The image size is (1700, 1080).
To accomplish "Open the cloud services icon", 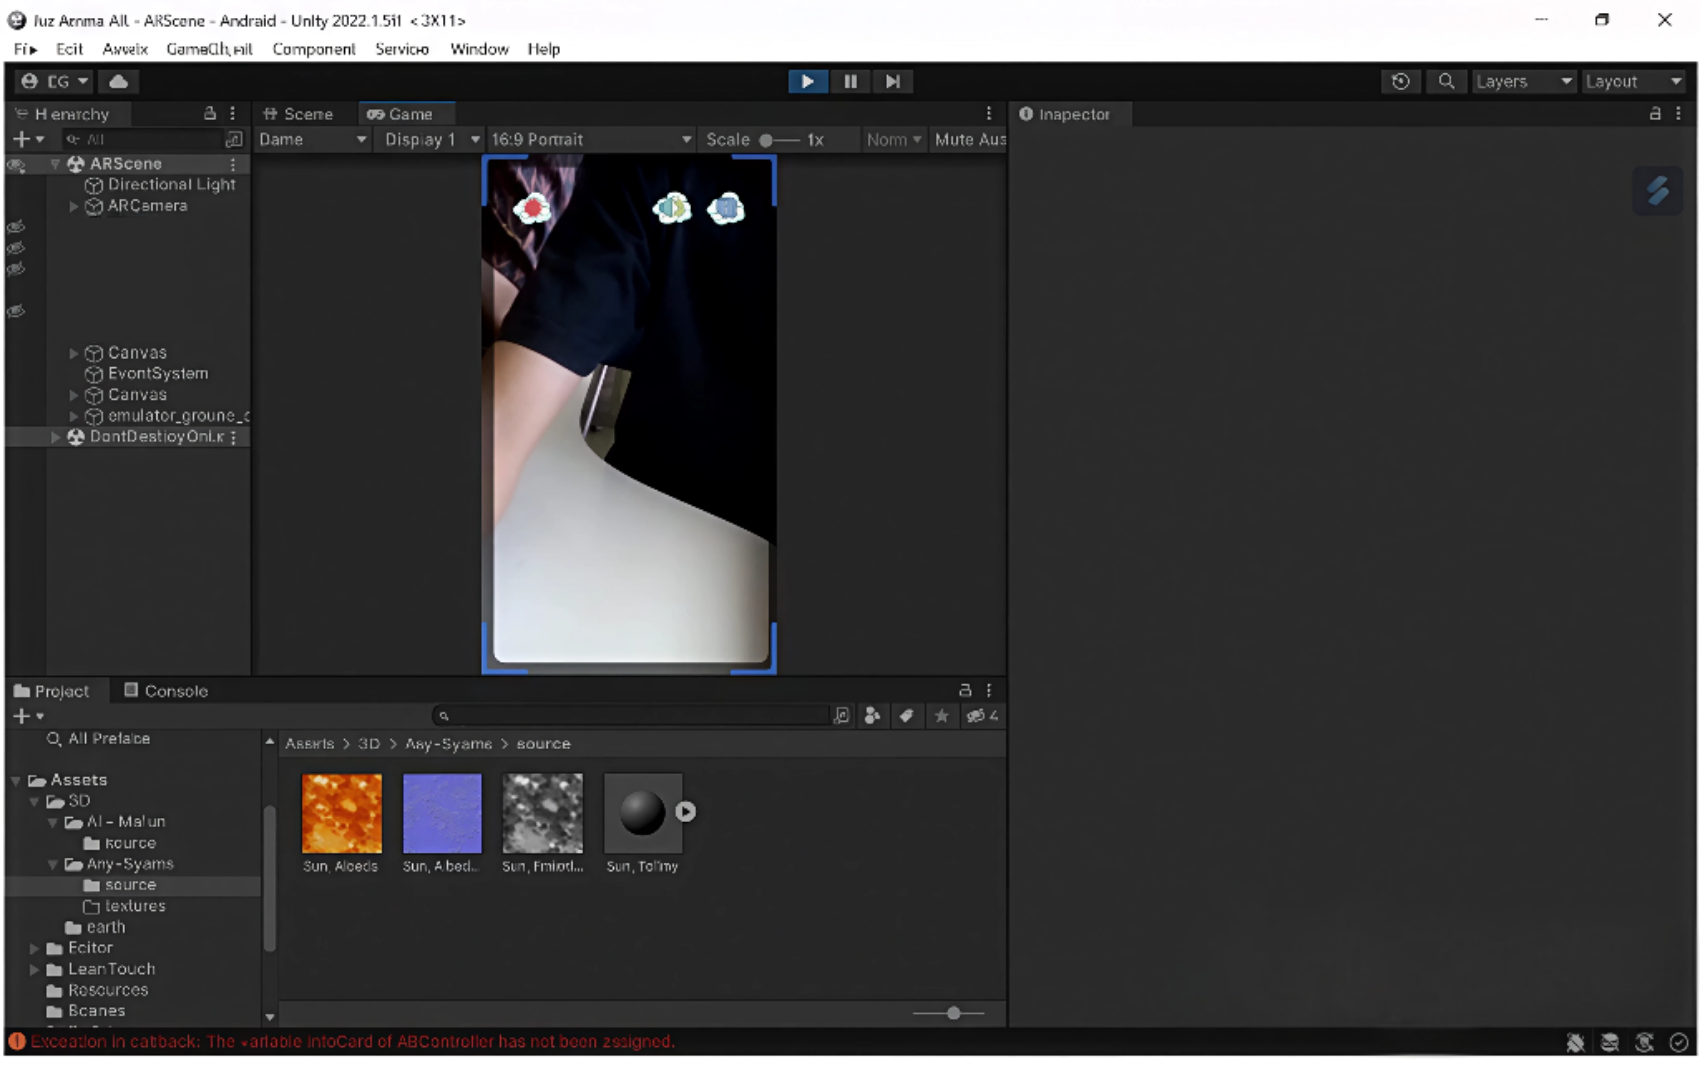I will (118, 82).
